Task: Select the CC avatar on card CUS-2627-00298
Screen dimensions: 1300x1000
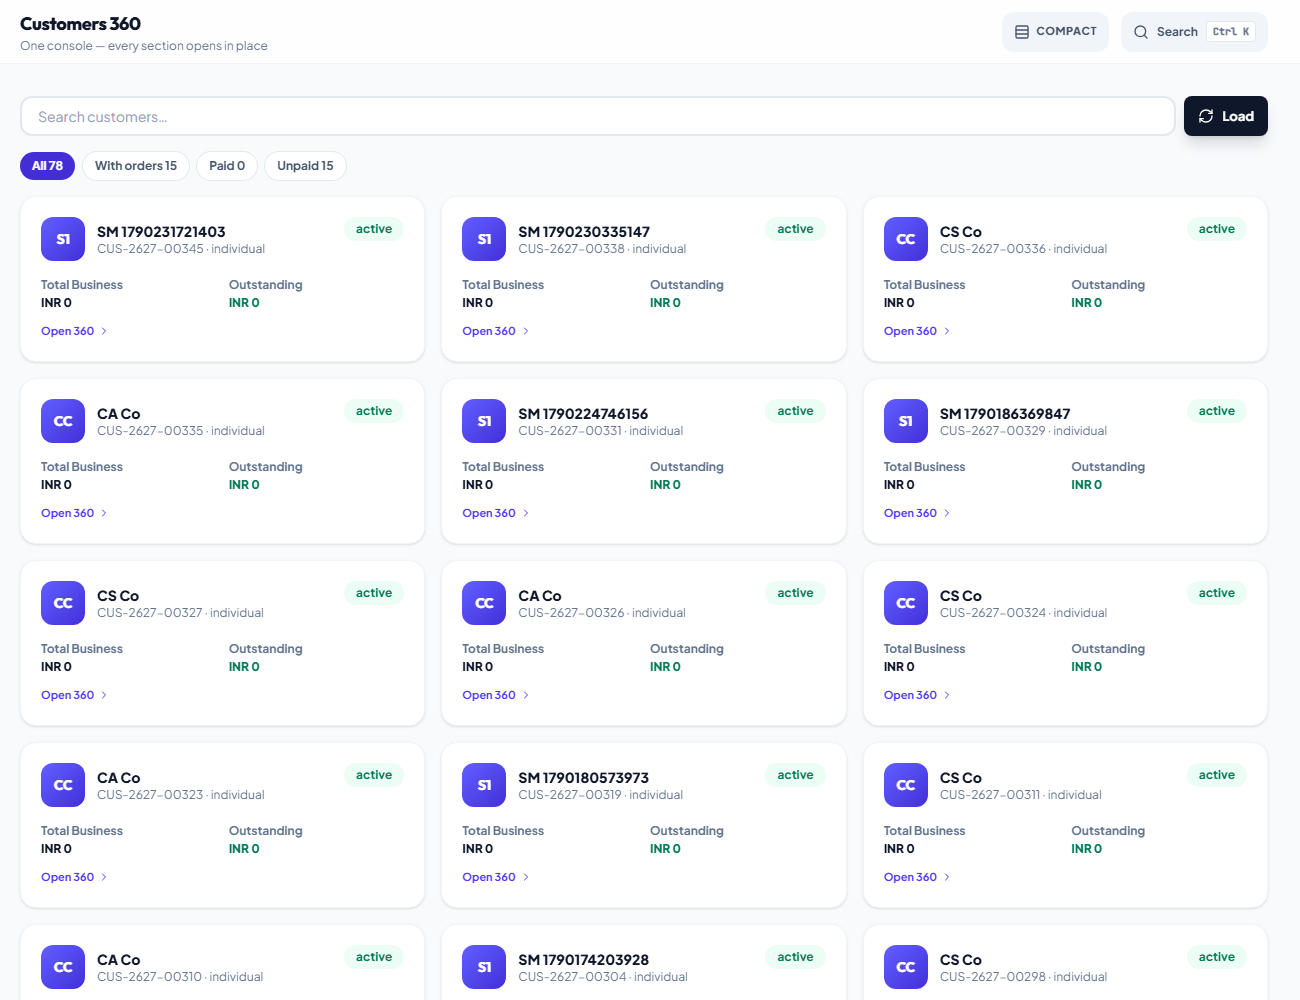Action: pyautogui.click(x=906, y=967)
